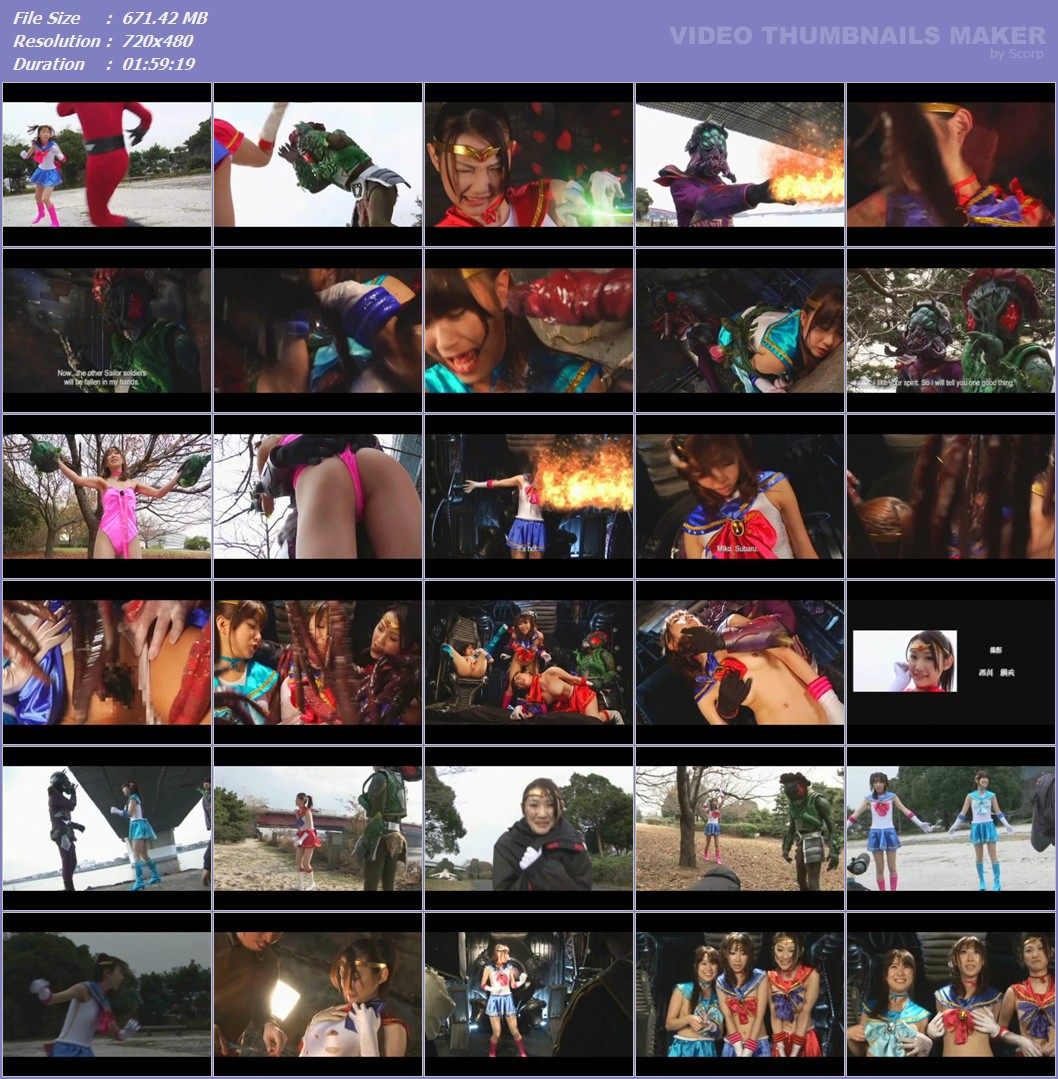Viewport: 1058px width, 1079px height.
Task: Open the thumbnail subtitled "Miko, Subaru"
Action: click(740, 496)
